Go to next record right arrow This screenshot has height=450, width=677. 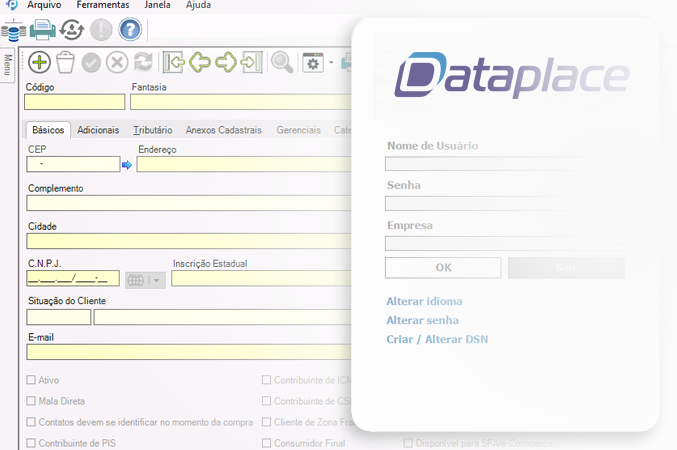pyautogui.click(x=226, y=62)
